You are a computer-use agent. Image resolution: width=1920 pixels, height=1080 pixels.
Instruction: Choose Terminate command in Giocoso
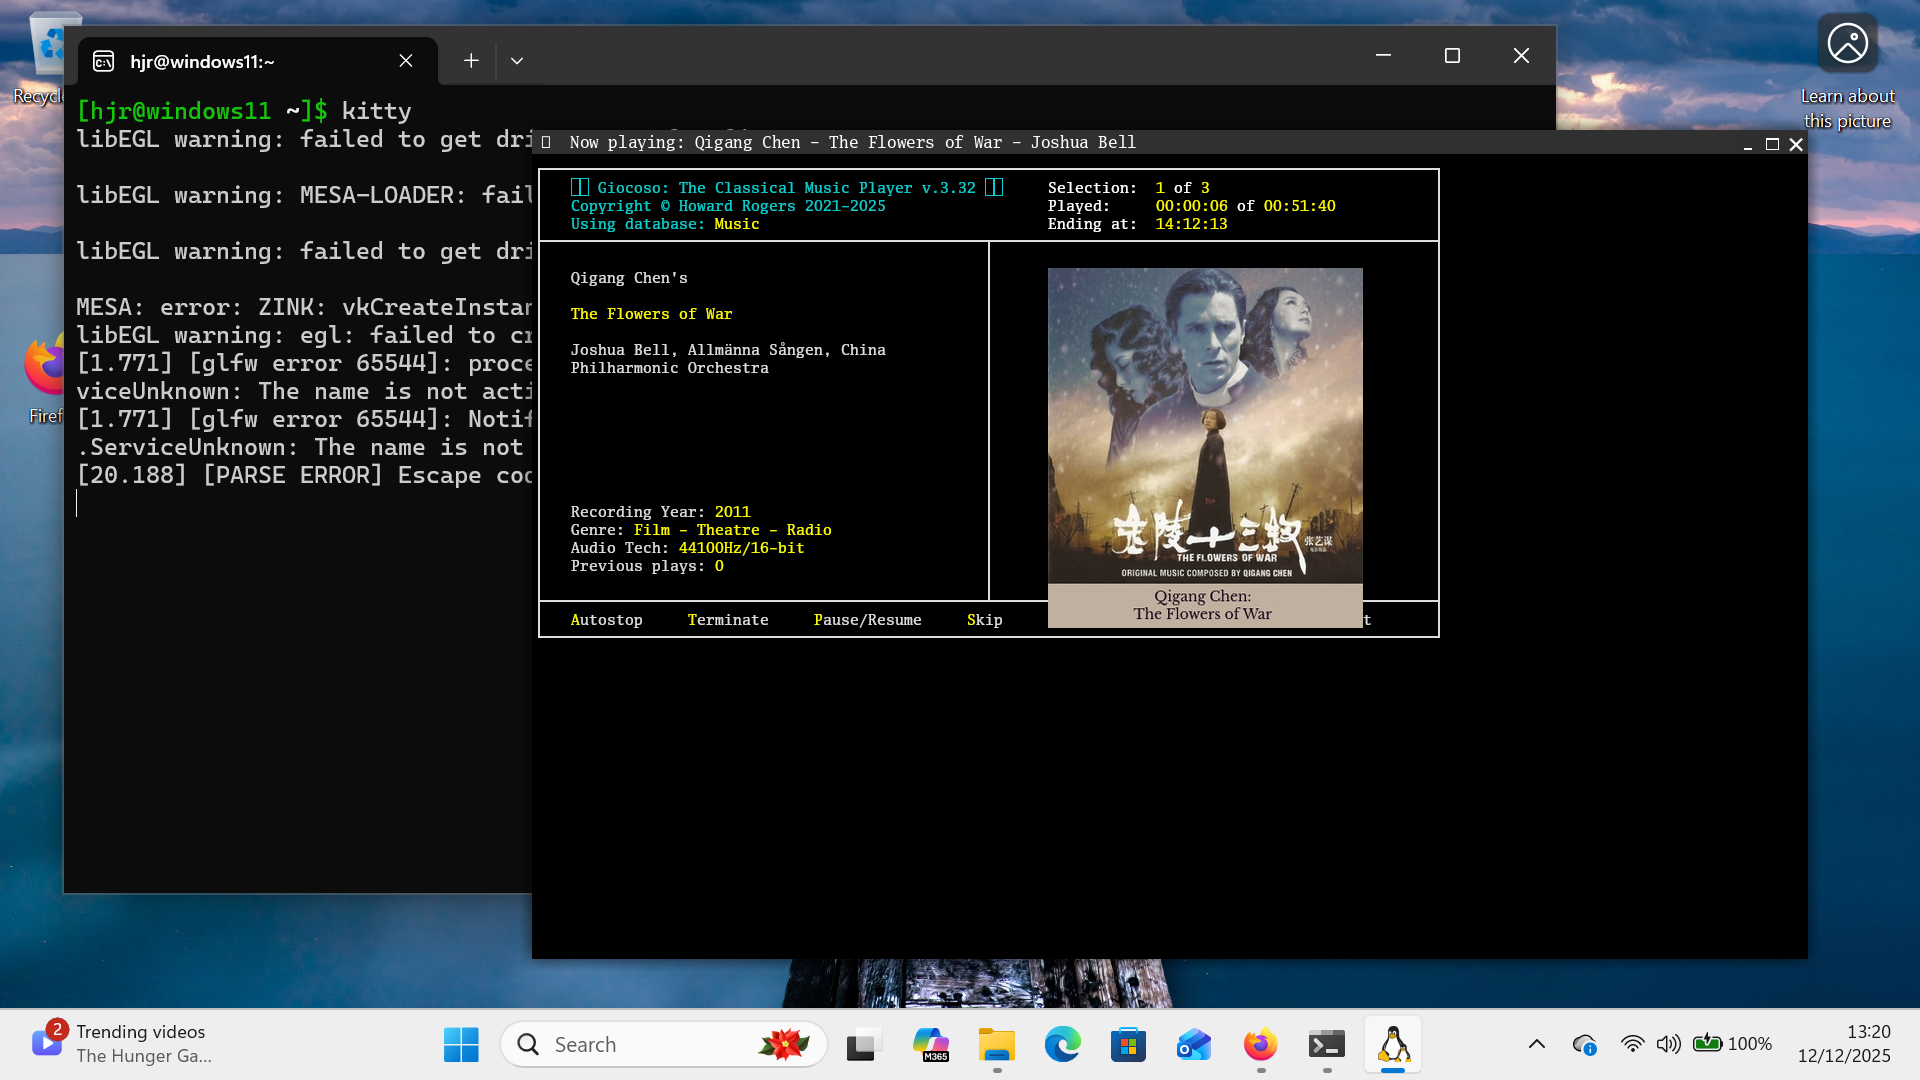coord(728,620)
